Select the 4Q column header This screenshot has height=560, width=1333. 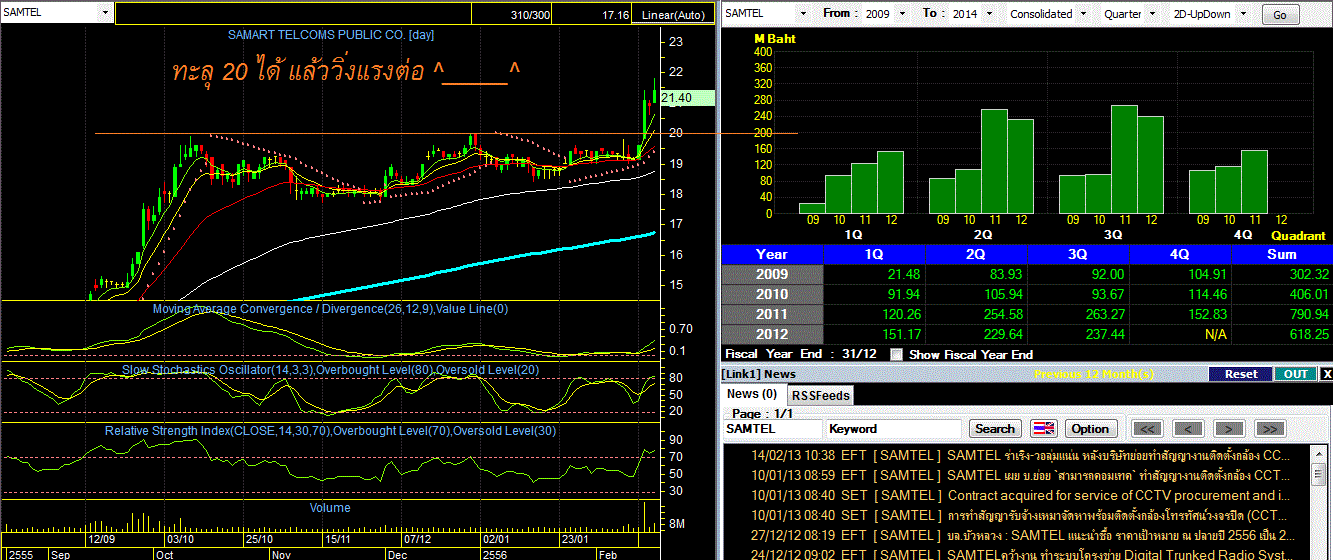1180,254
